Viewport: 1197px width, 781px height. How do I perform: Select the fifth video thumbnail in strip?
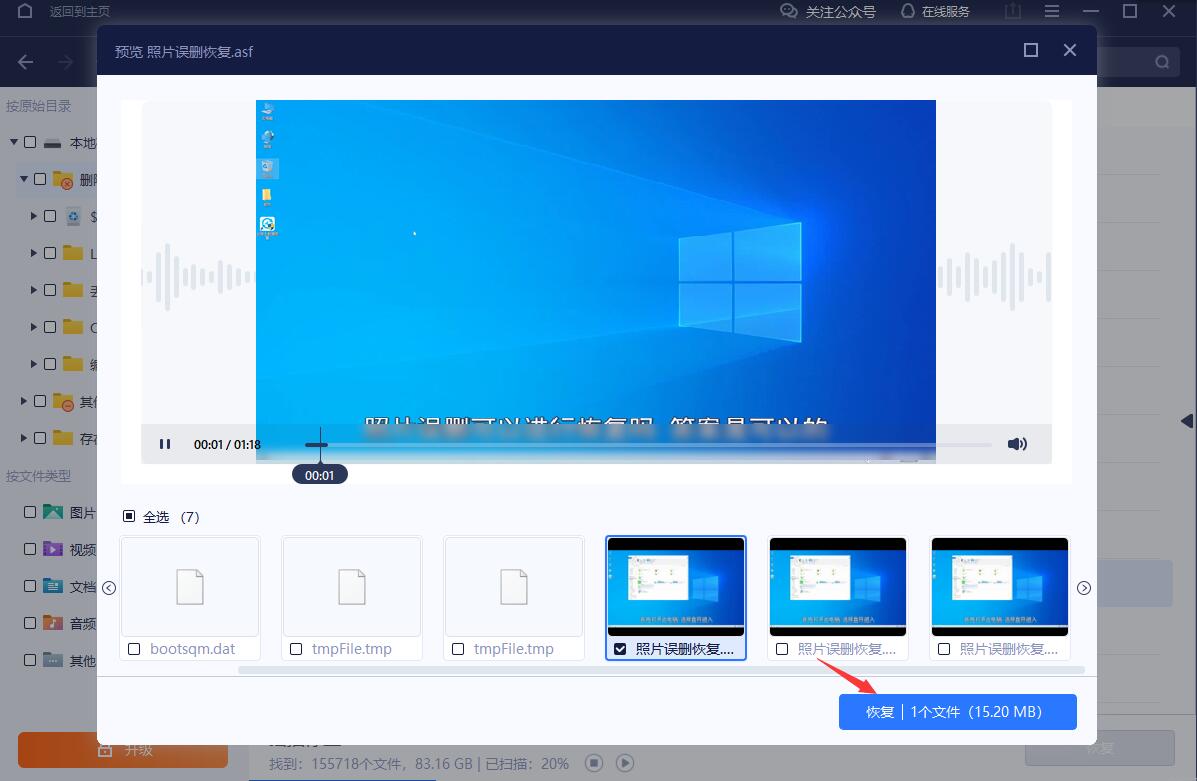click(x=837, y=586)
